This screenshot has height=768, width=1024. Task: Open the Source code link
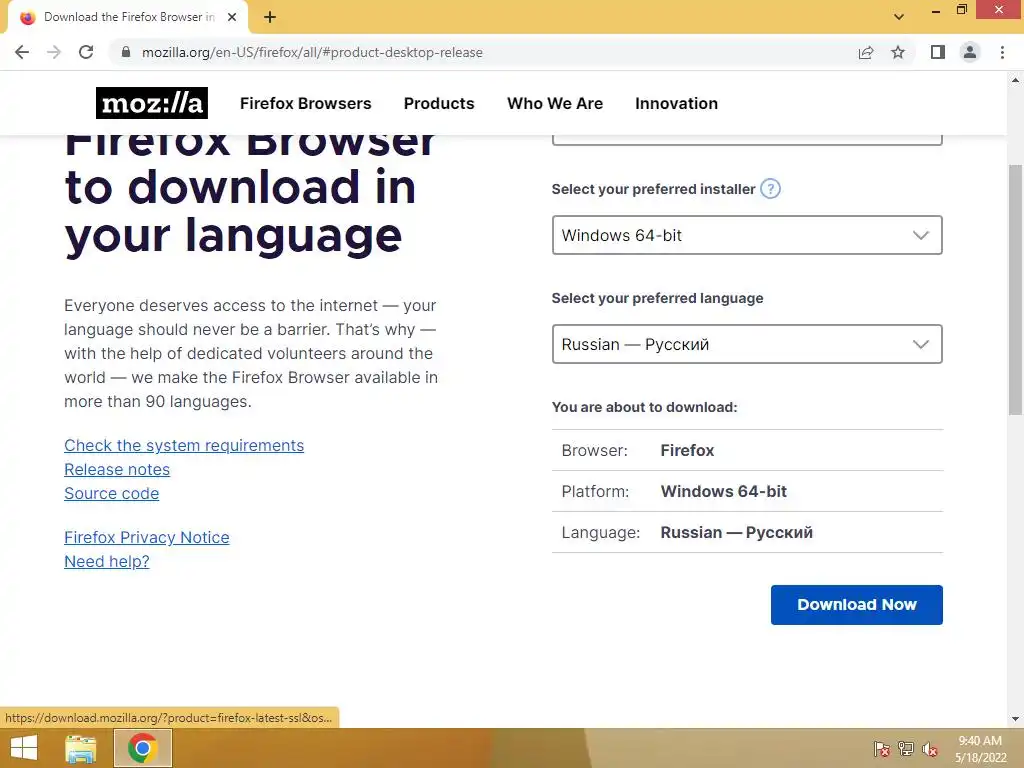[112, 494]
